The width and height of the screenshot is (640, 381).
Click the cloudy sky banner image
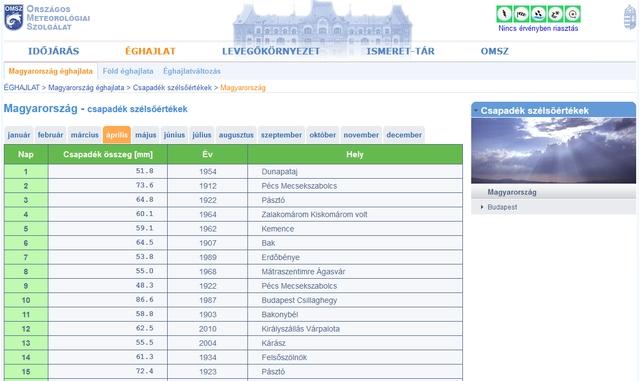point(553,151)
